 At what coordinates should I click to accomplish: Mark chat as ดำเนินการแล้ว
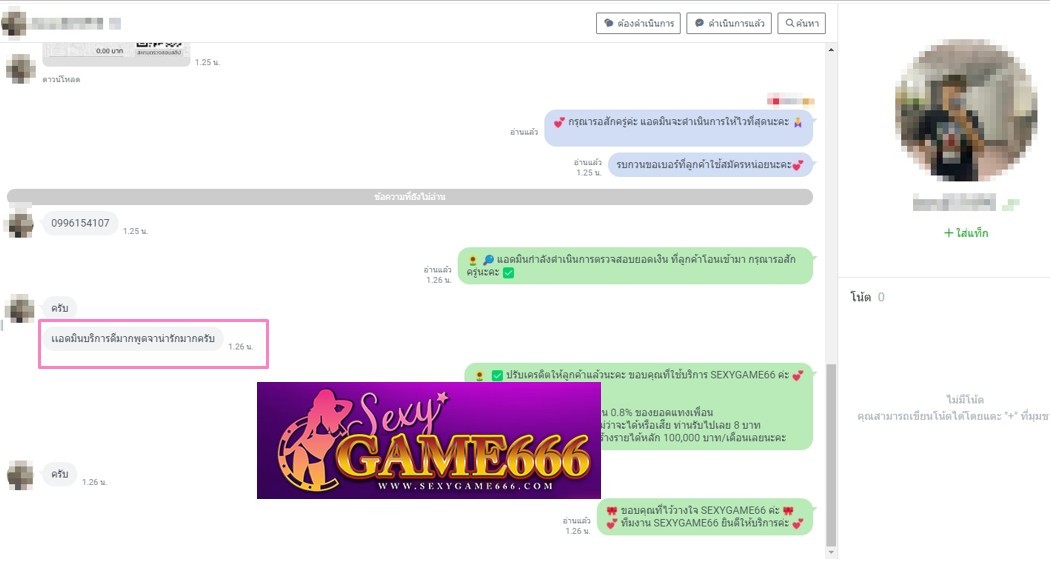click(728, 23)
